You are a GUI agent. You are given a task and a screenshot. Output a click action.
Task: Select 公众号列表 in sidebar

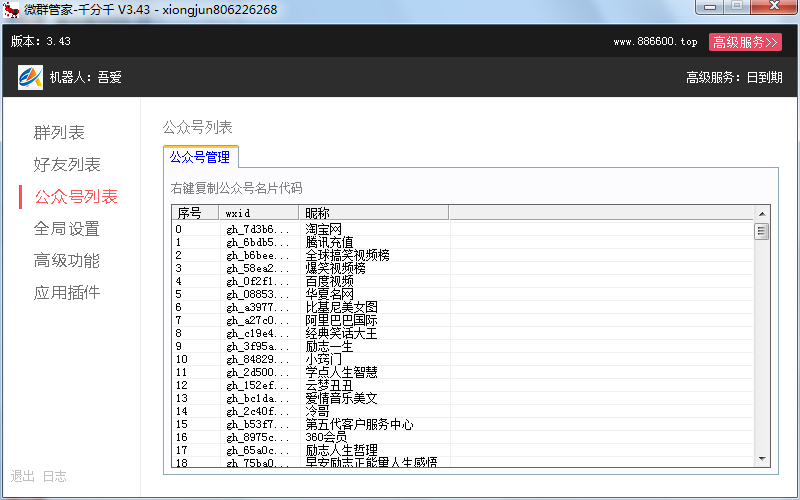[x=76, y=197]
